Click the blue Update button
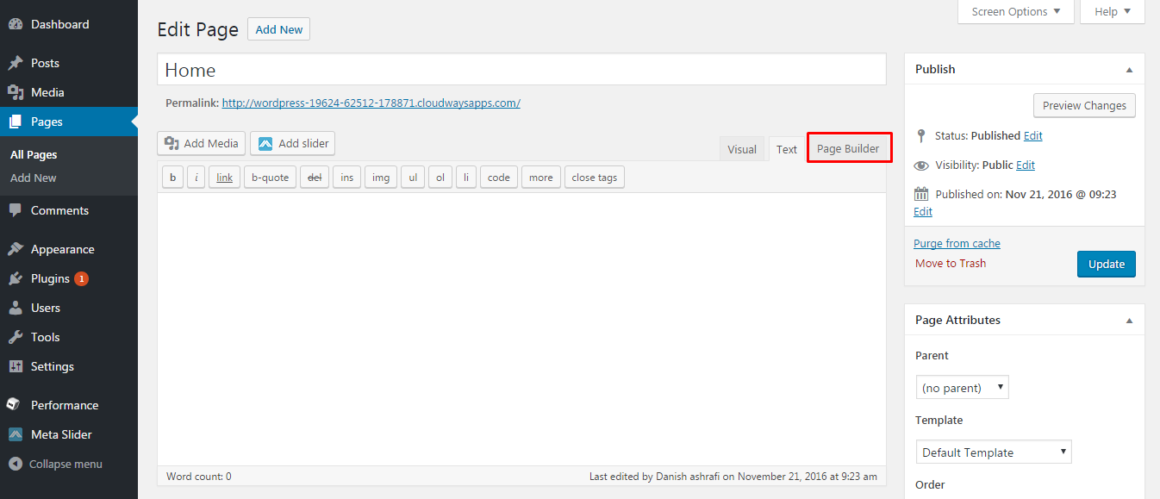The image size is (1160, 499). pyautogui.click(x=1106, y=264)
